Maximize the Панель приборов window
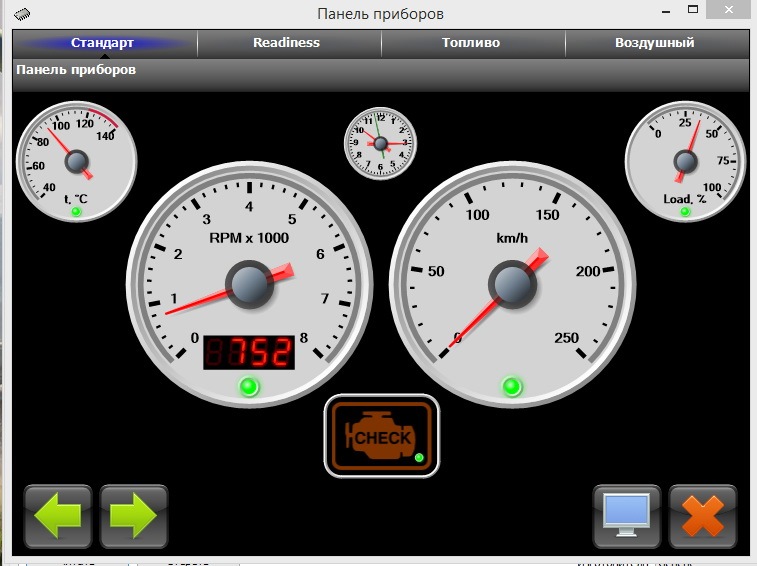The width and height of the screenshot is (757, 566). (693, 9)
